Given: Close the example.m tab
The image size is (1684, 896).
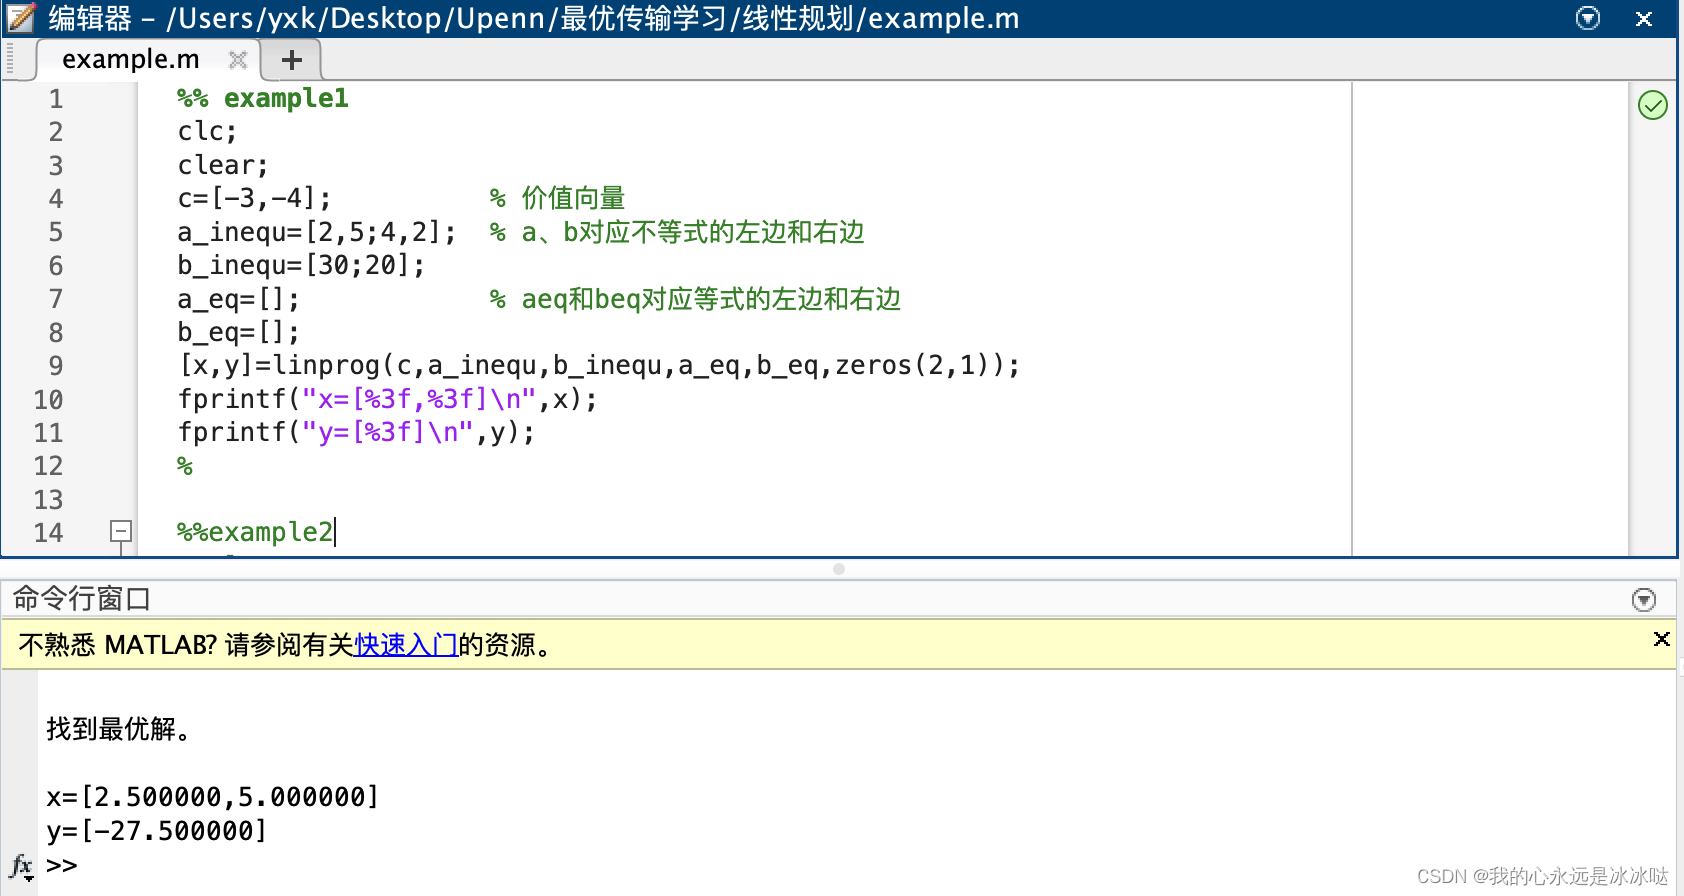Looking at the screenshot, I should (238, 60).
